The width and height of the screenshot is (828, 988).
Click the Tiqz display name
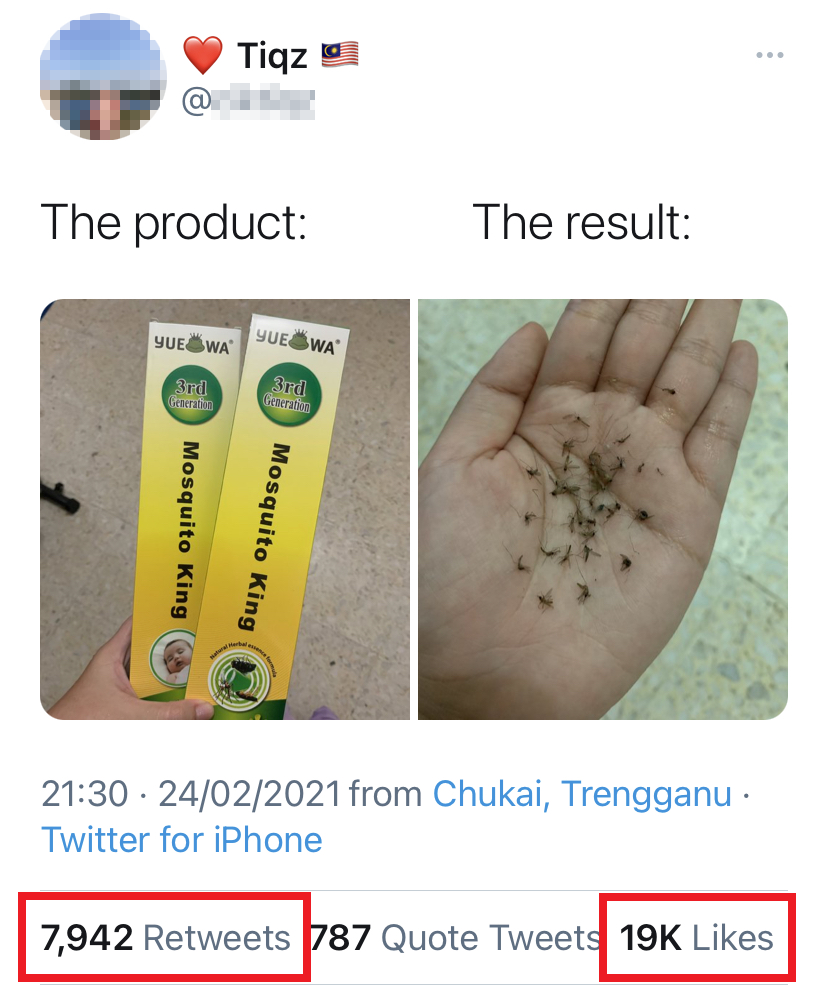[272, 55]
